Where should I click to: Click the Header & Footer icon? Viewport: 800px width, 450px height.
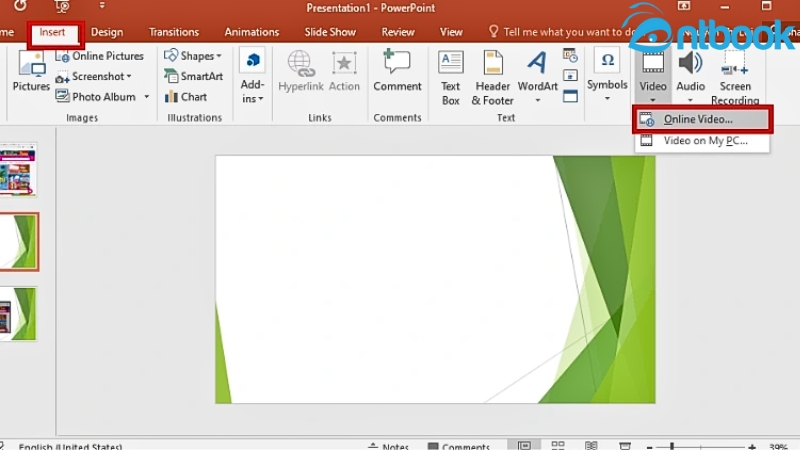click(x=492, y=77)
